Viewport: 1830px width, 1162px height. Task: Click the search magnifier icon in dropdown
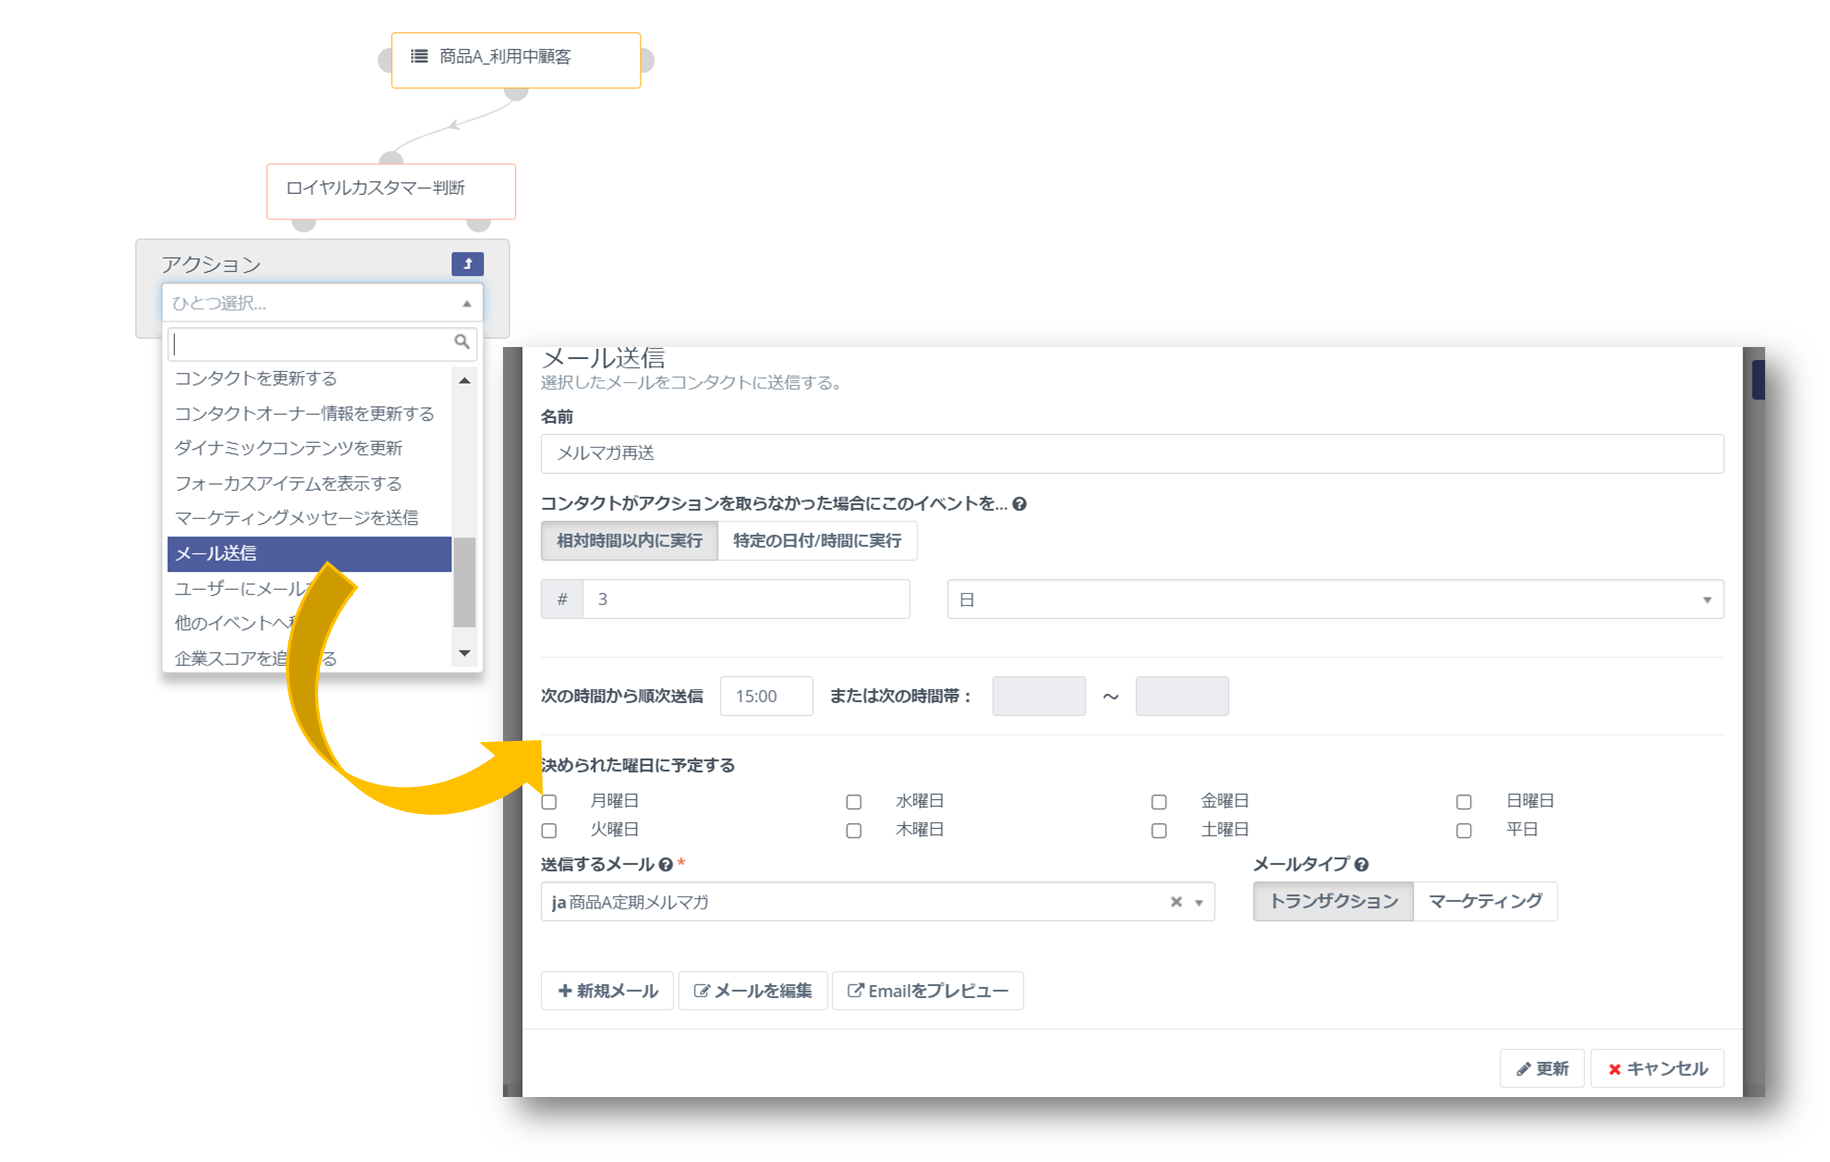461,342
